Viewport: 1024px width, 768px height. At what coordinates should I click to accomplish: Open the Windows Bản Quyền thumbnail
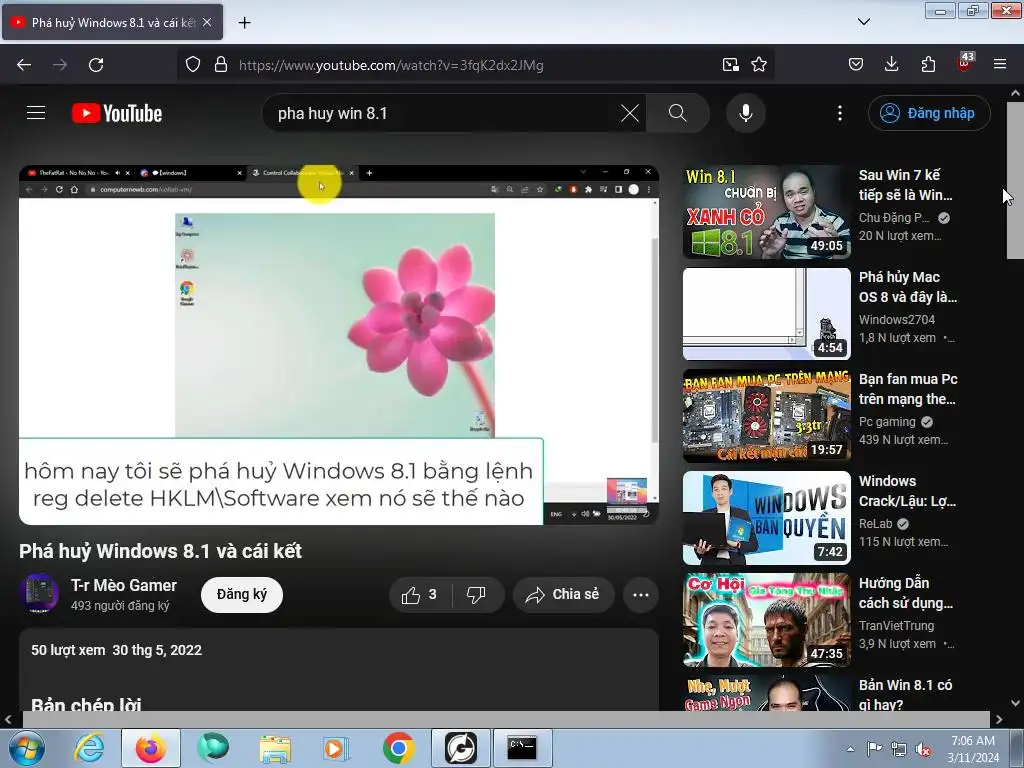click(767, 517)
